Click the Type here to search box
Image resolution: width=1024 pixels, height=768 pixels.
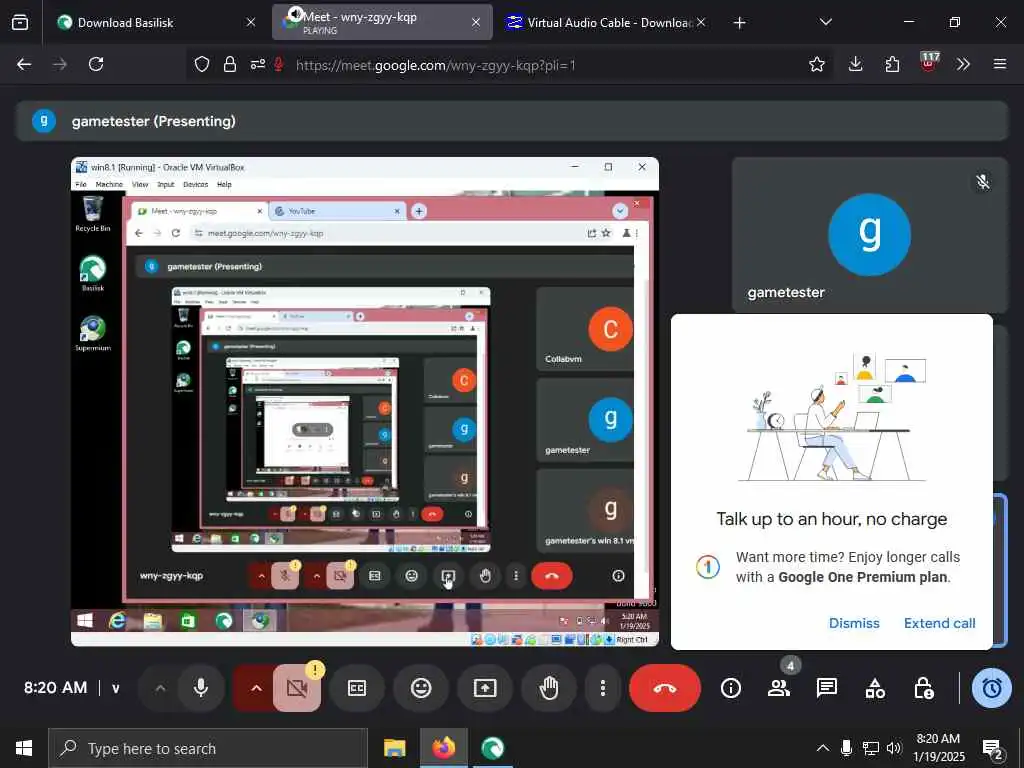(x=208, y=748)
